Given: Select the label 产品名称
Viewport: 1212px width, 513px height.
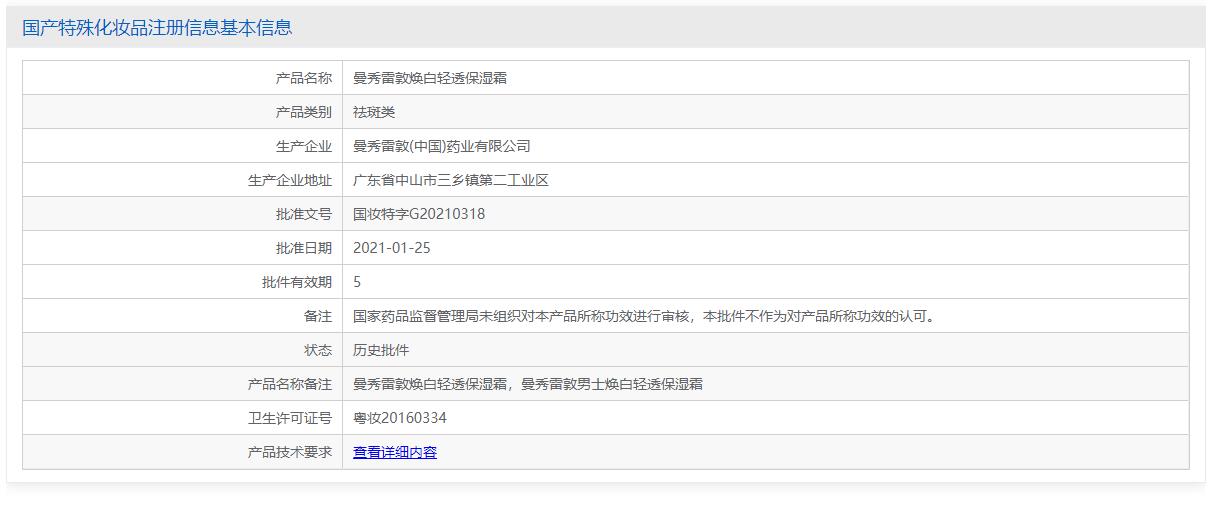Looking at the screenshot, I should tap(304, 78).
